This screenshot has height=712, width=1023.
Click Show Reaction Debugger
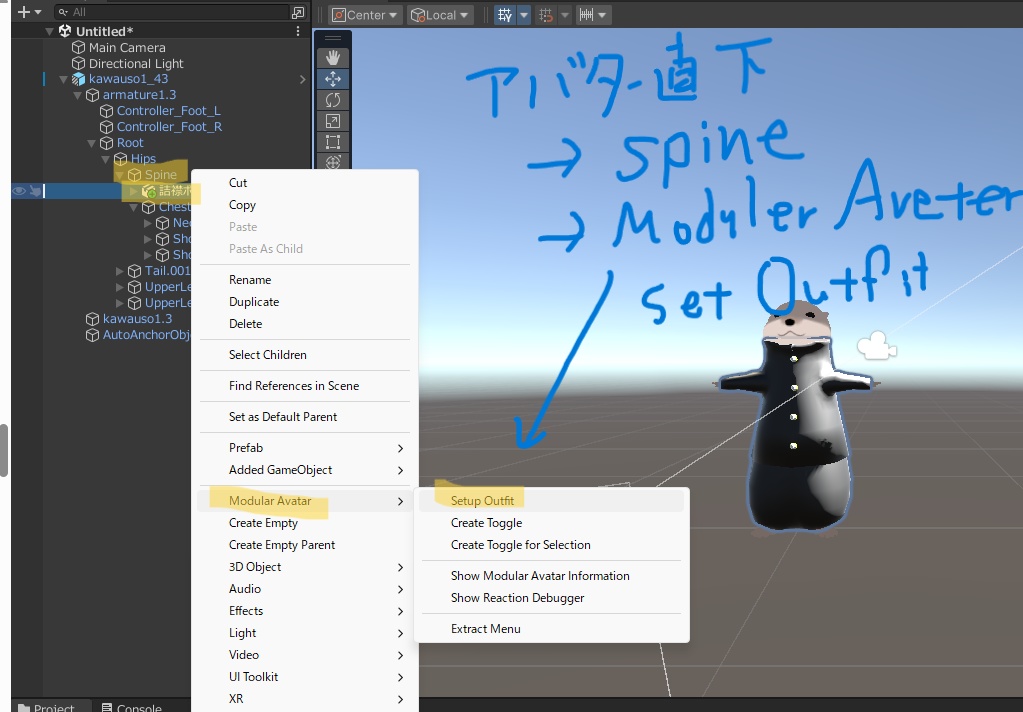coord(517,598)
